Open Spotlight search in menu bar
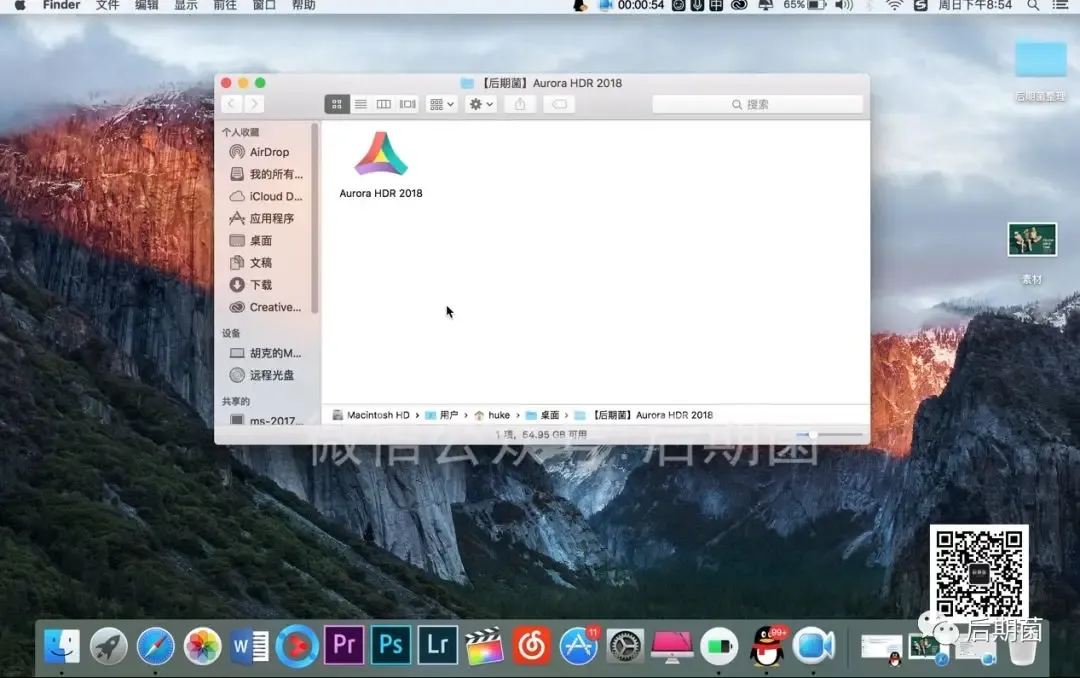1080x678 pixels. (1033, 5)
